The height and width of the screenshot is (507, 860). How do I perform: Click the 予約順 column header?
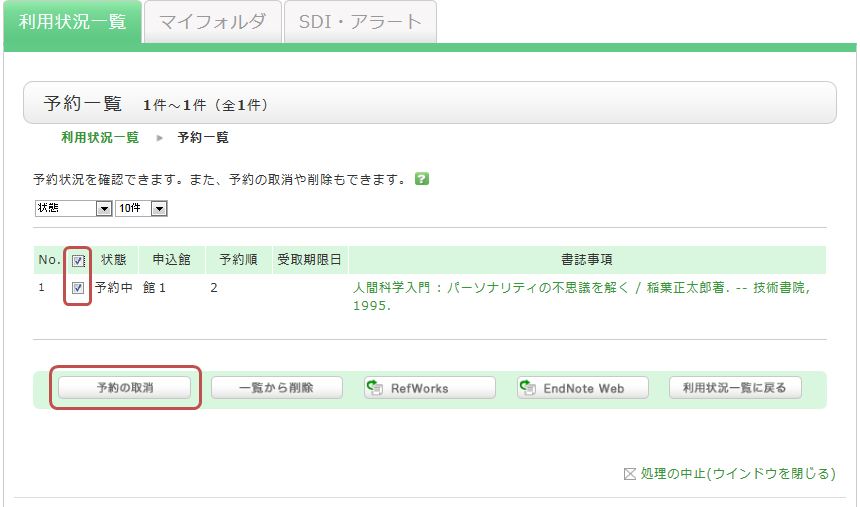(238, 260)
